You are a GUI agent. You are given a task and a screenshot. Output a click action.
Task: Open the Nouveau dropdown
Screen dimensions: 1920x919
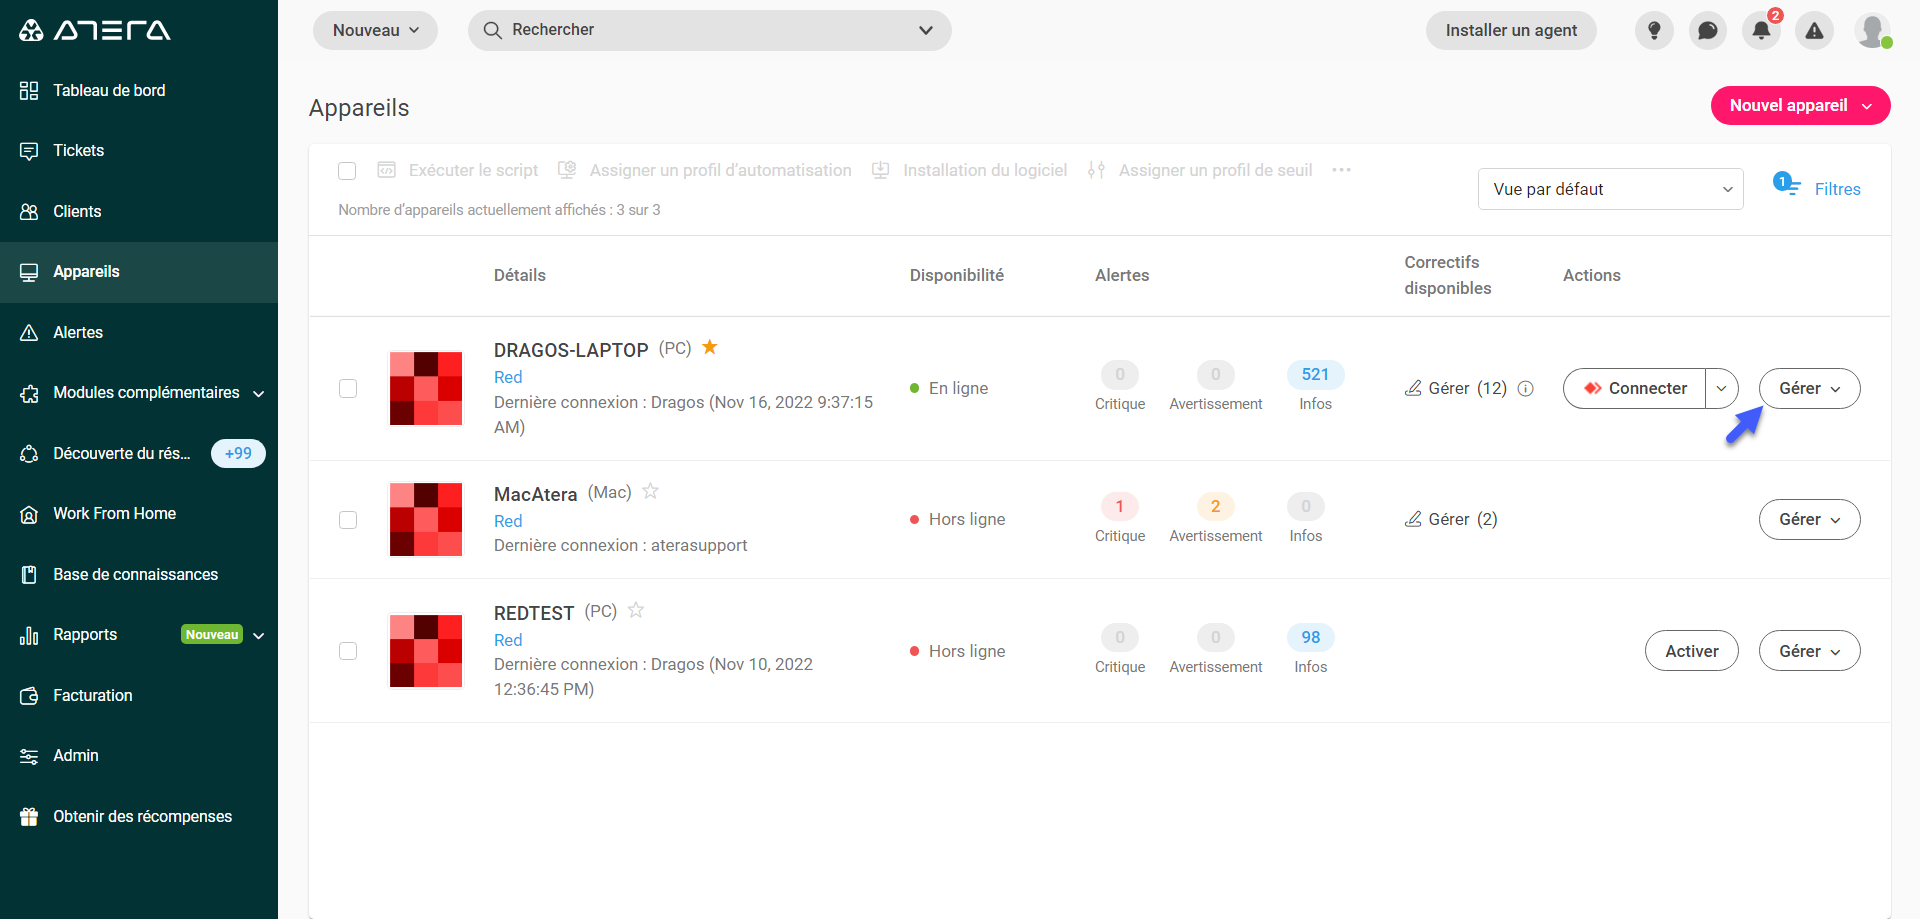pos(375,30)
